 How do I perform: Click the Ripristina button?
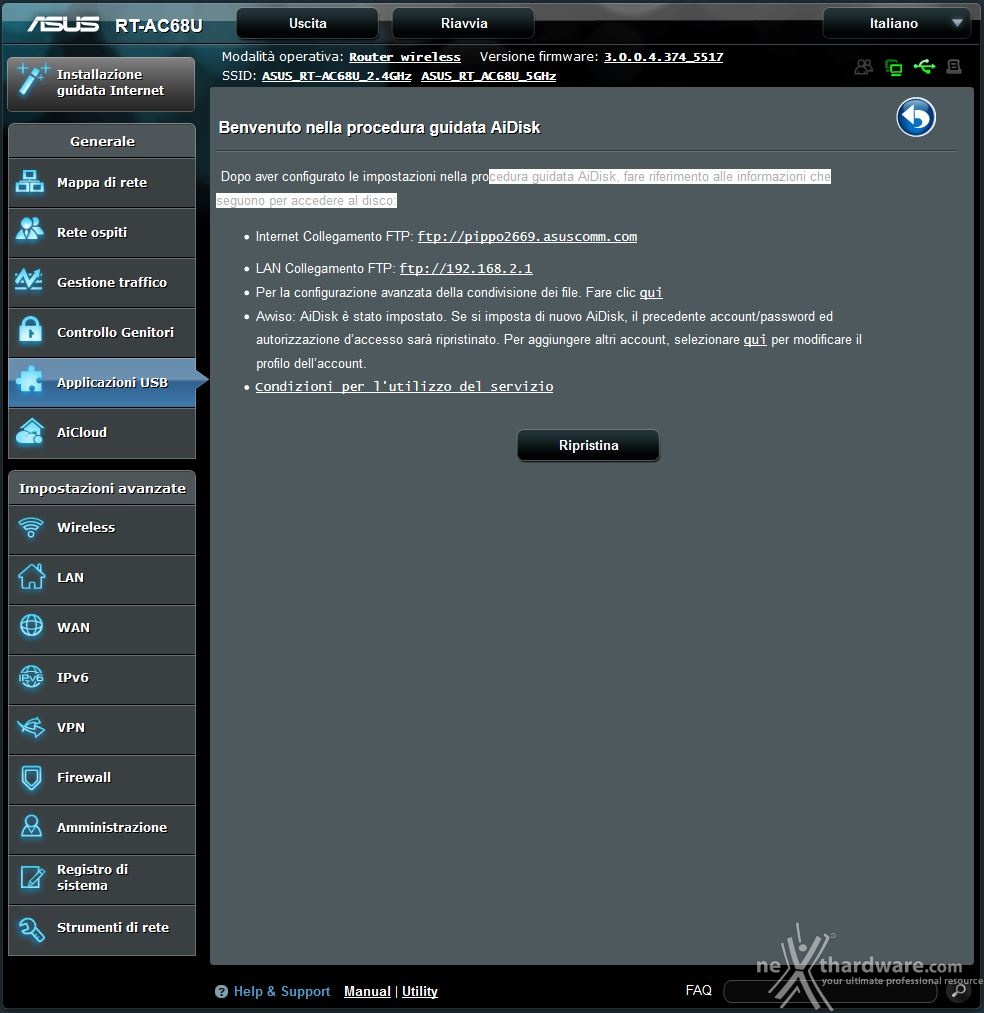tap(589, 446)
